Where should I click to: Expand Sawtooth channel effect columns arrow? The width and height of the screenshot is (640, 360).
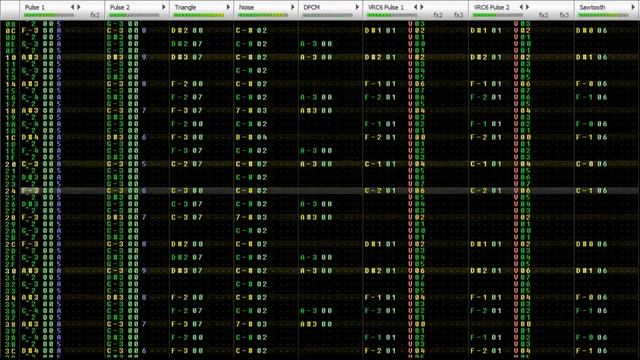click(x=633, y=7)
